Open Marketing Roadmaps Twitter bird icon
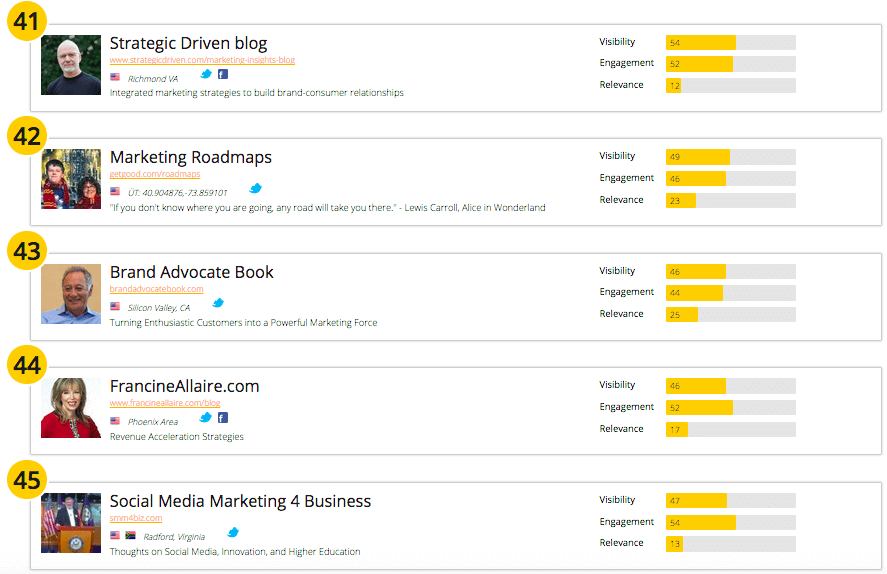The height and width of the screenshot is (574, 887). coord(255,188)
